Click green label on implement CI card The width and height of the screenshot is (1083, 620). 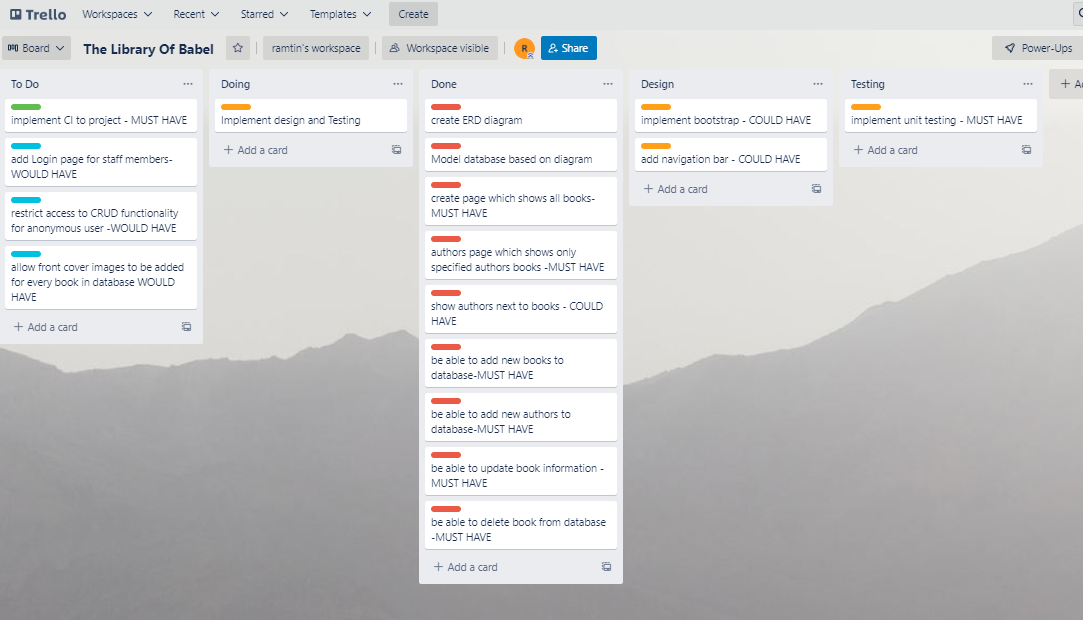26,107
